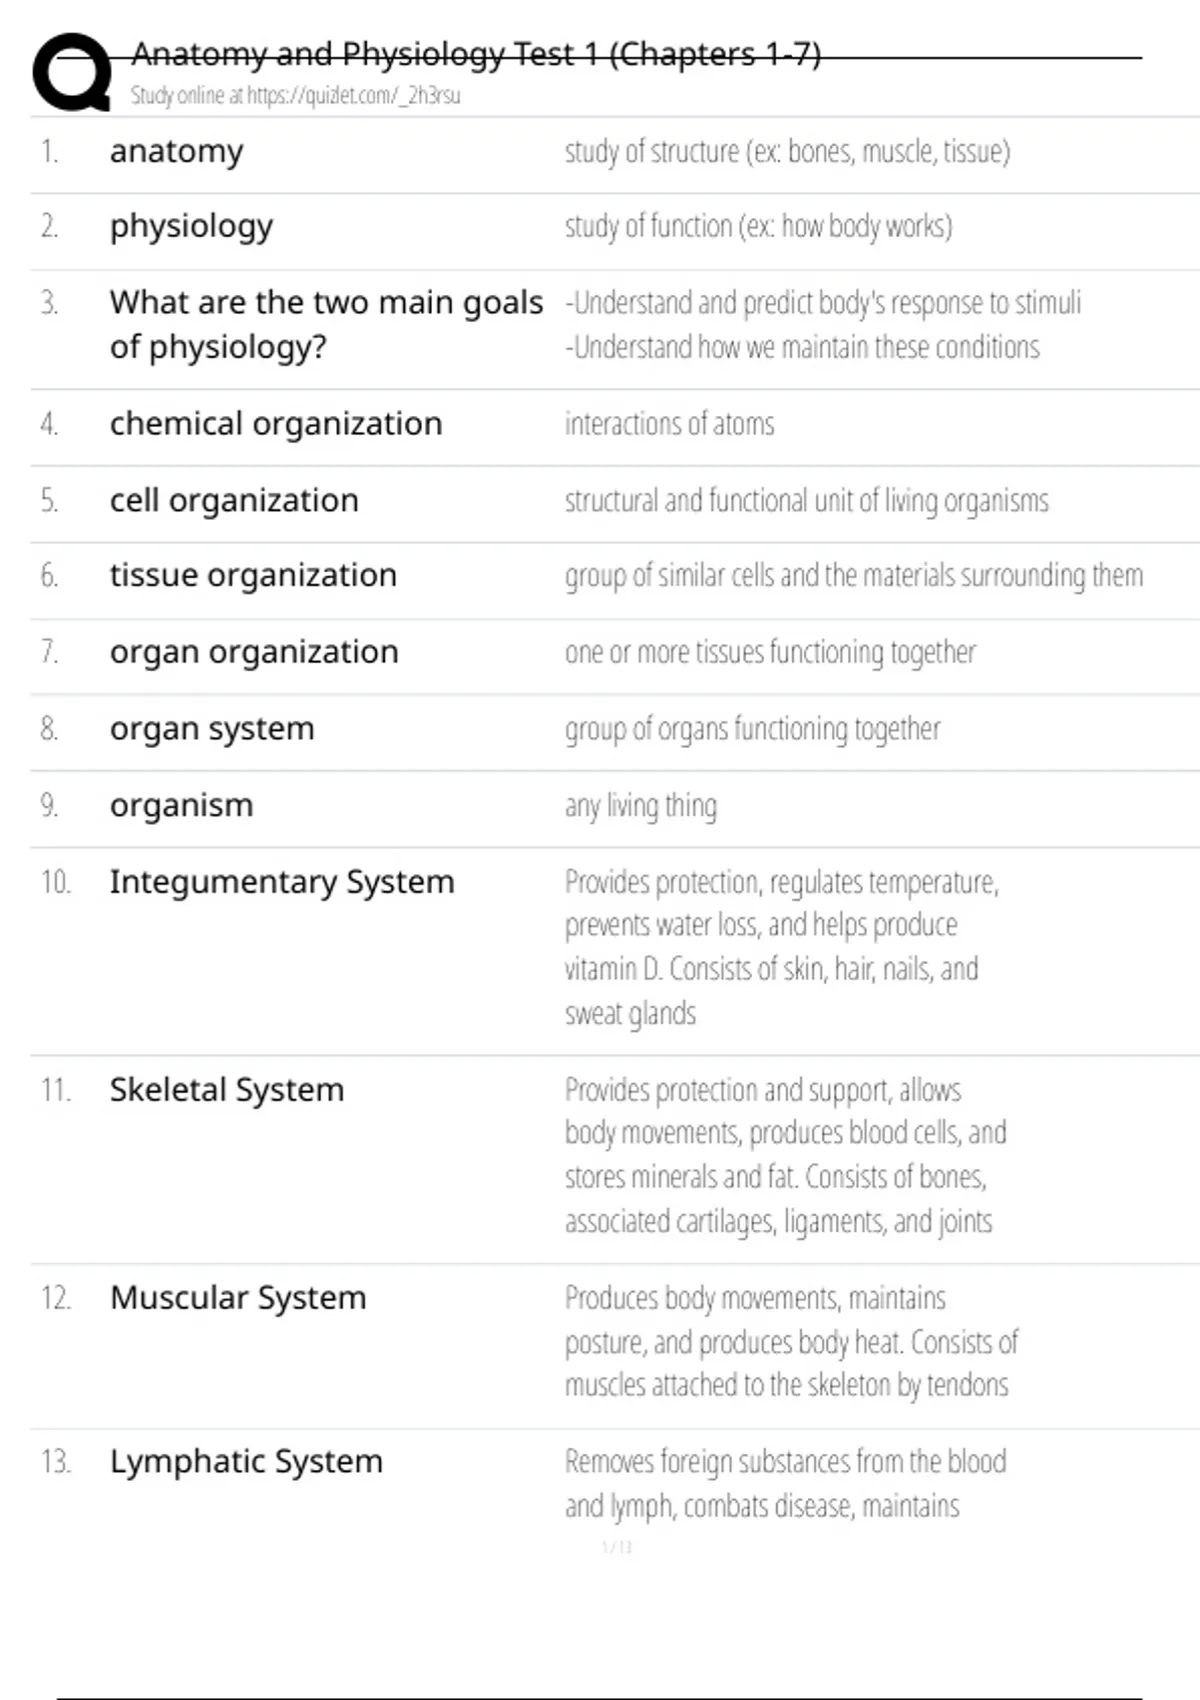This screenshot has width=1200, height=1700.
Task: Click the definition "interactions of atoms"
Action: (669, 424)
